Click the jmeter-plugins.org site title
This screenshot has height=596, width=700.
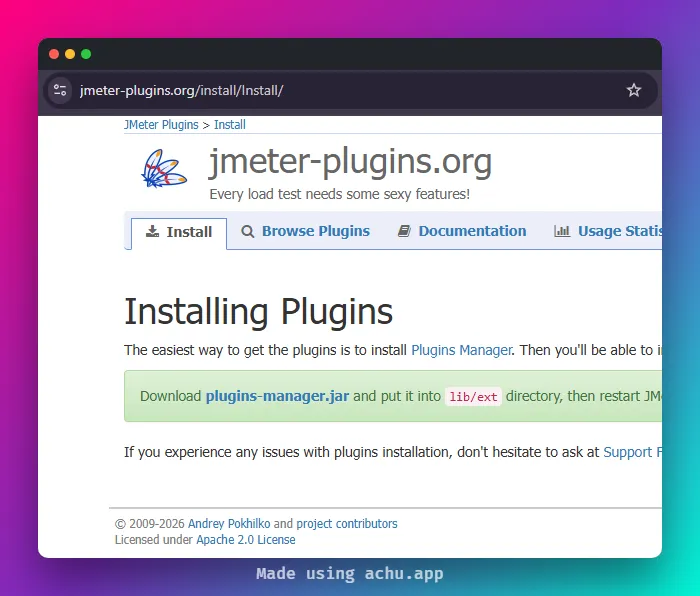[x=350, y=162]
